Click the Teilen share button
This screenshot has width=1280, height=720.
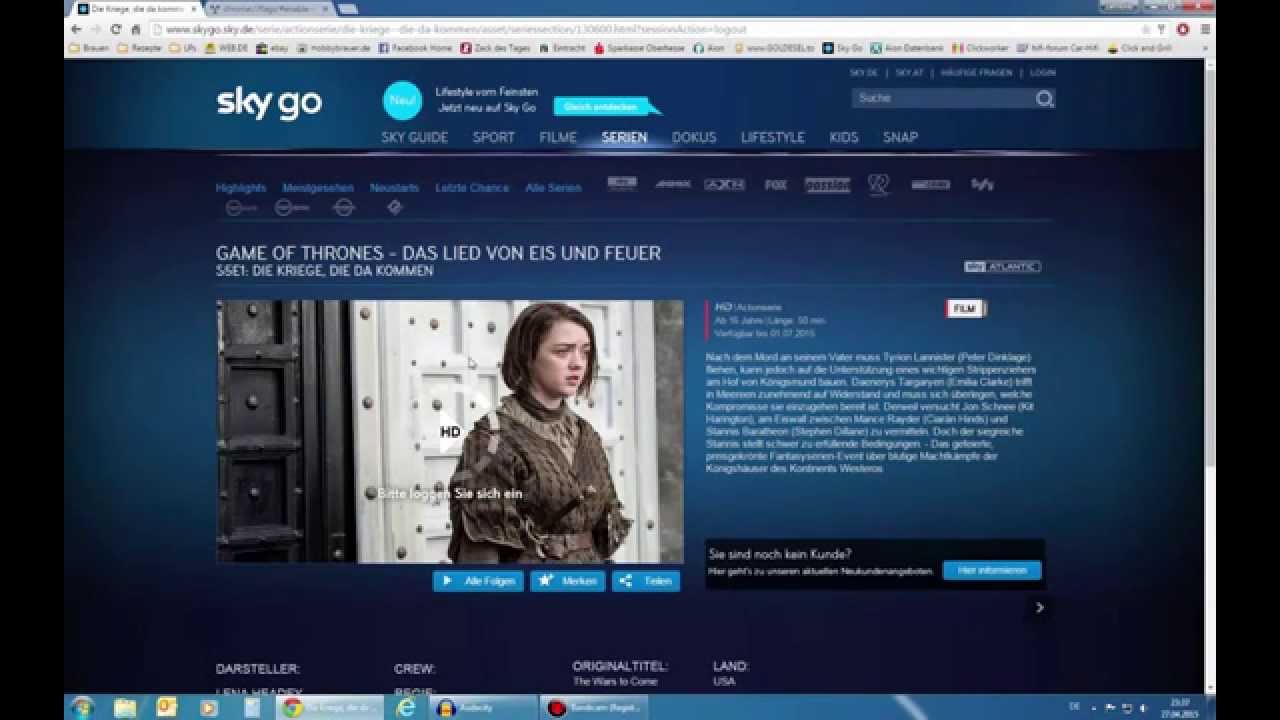pyautogui.click(x=646, y=581)
